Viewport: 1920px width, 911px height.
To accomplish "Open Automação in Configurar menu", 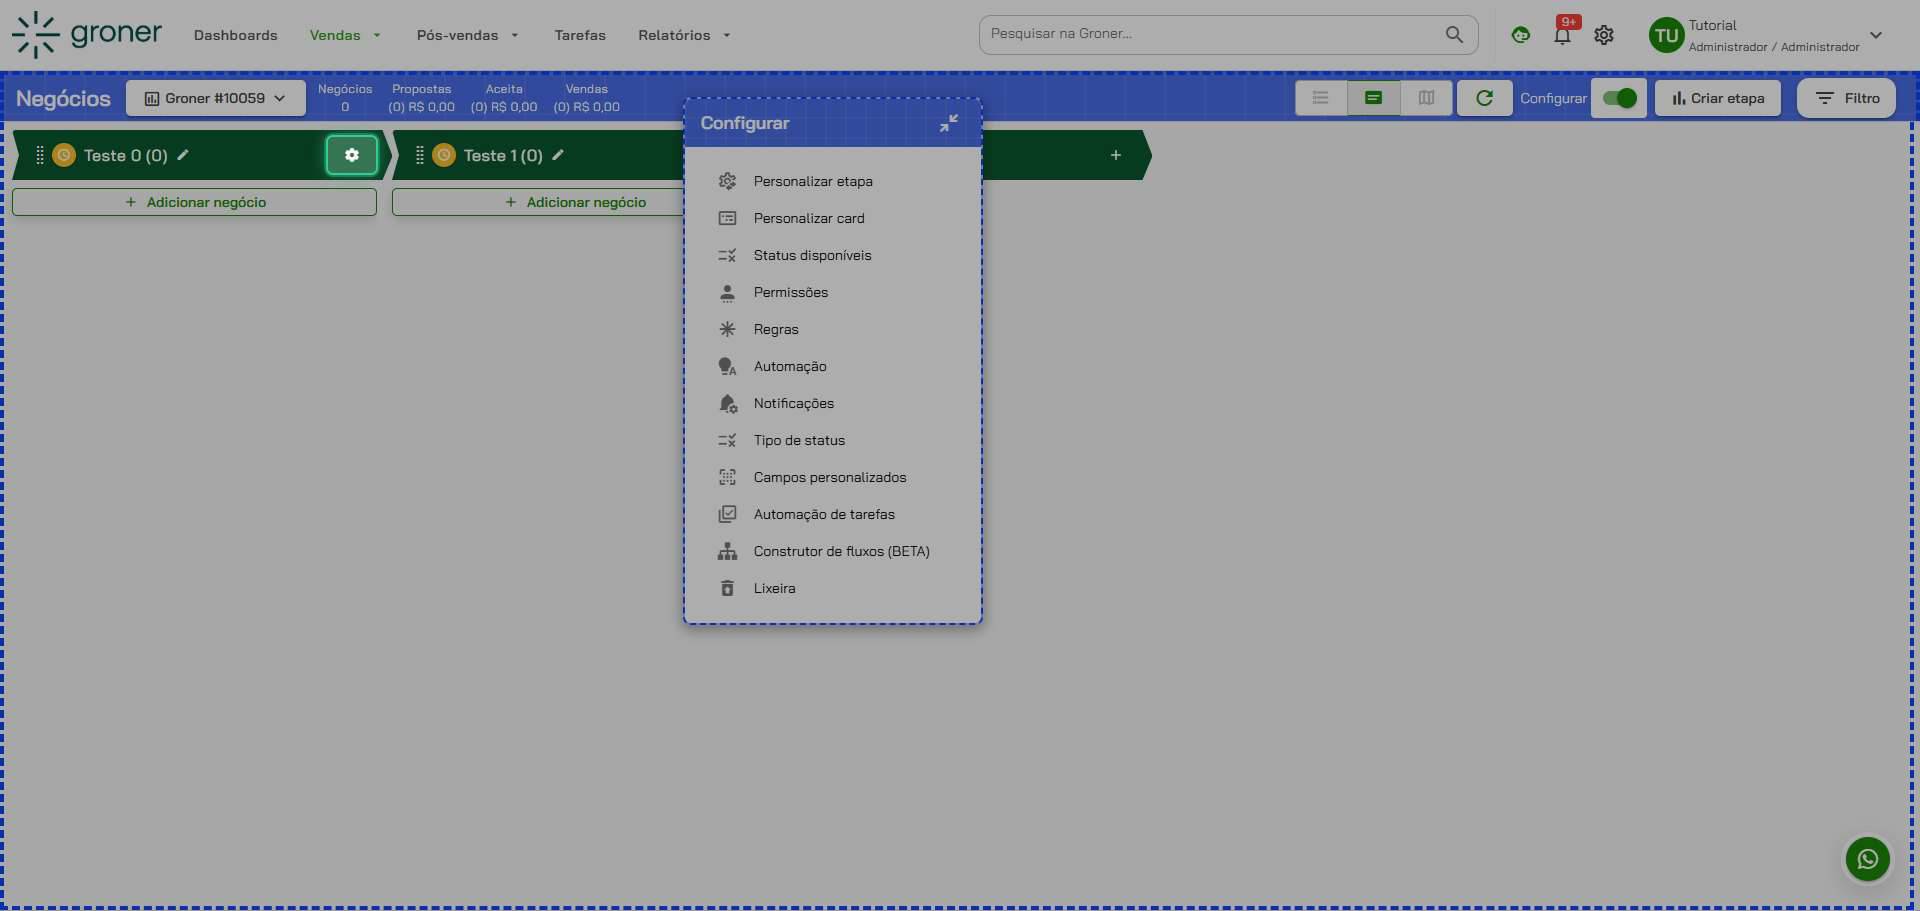I will pyautogui.click(x=789, y=366).
